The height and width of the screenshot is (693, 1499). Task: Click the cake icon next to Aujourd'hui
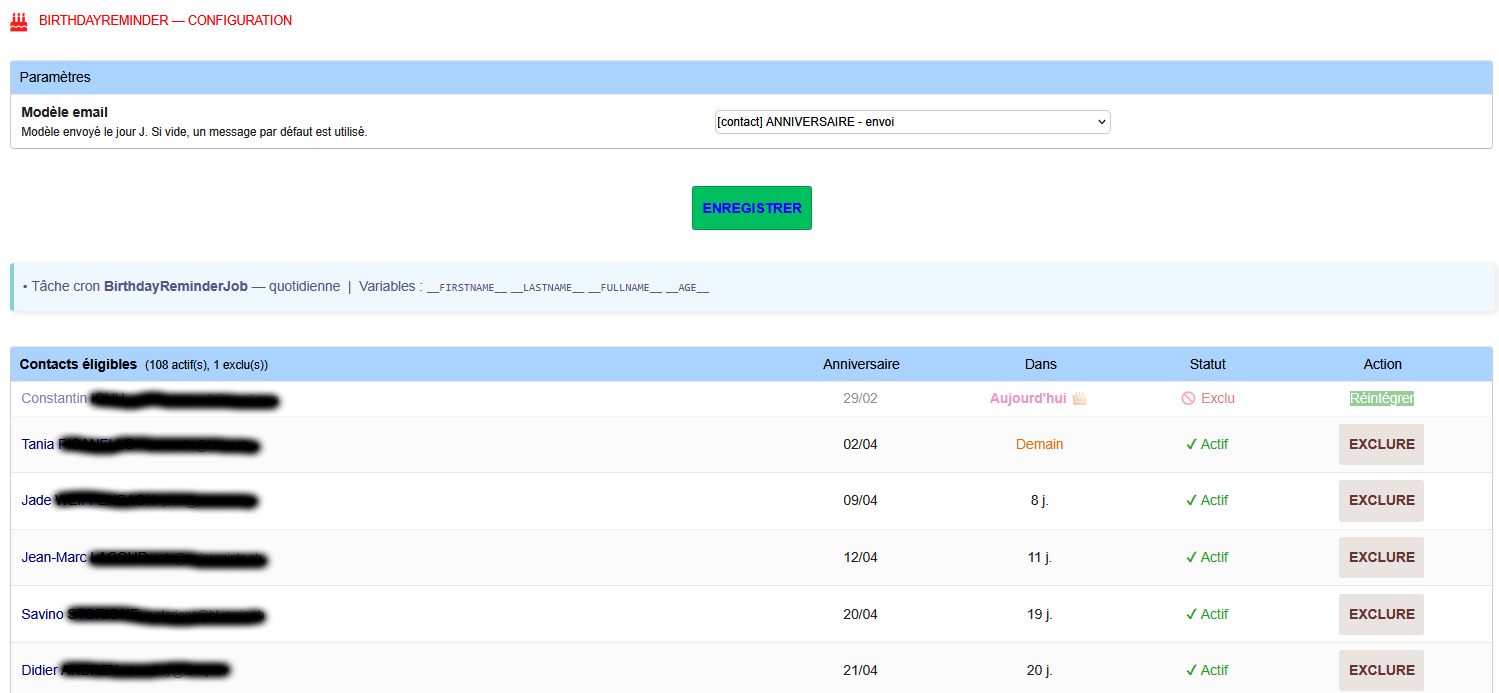1079,398
